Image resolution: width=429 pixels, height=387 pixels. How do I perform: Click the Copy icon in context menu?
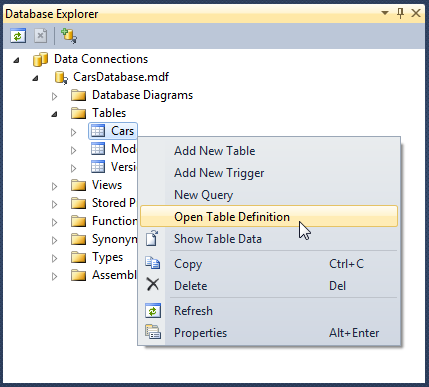tap(153, 263)
